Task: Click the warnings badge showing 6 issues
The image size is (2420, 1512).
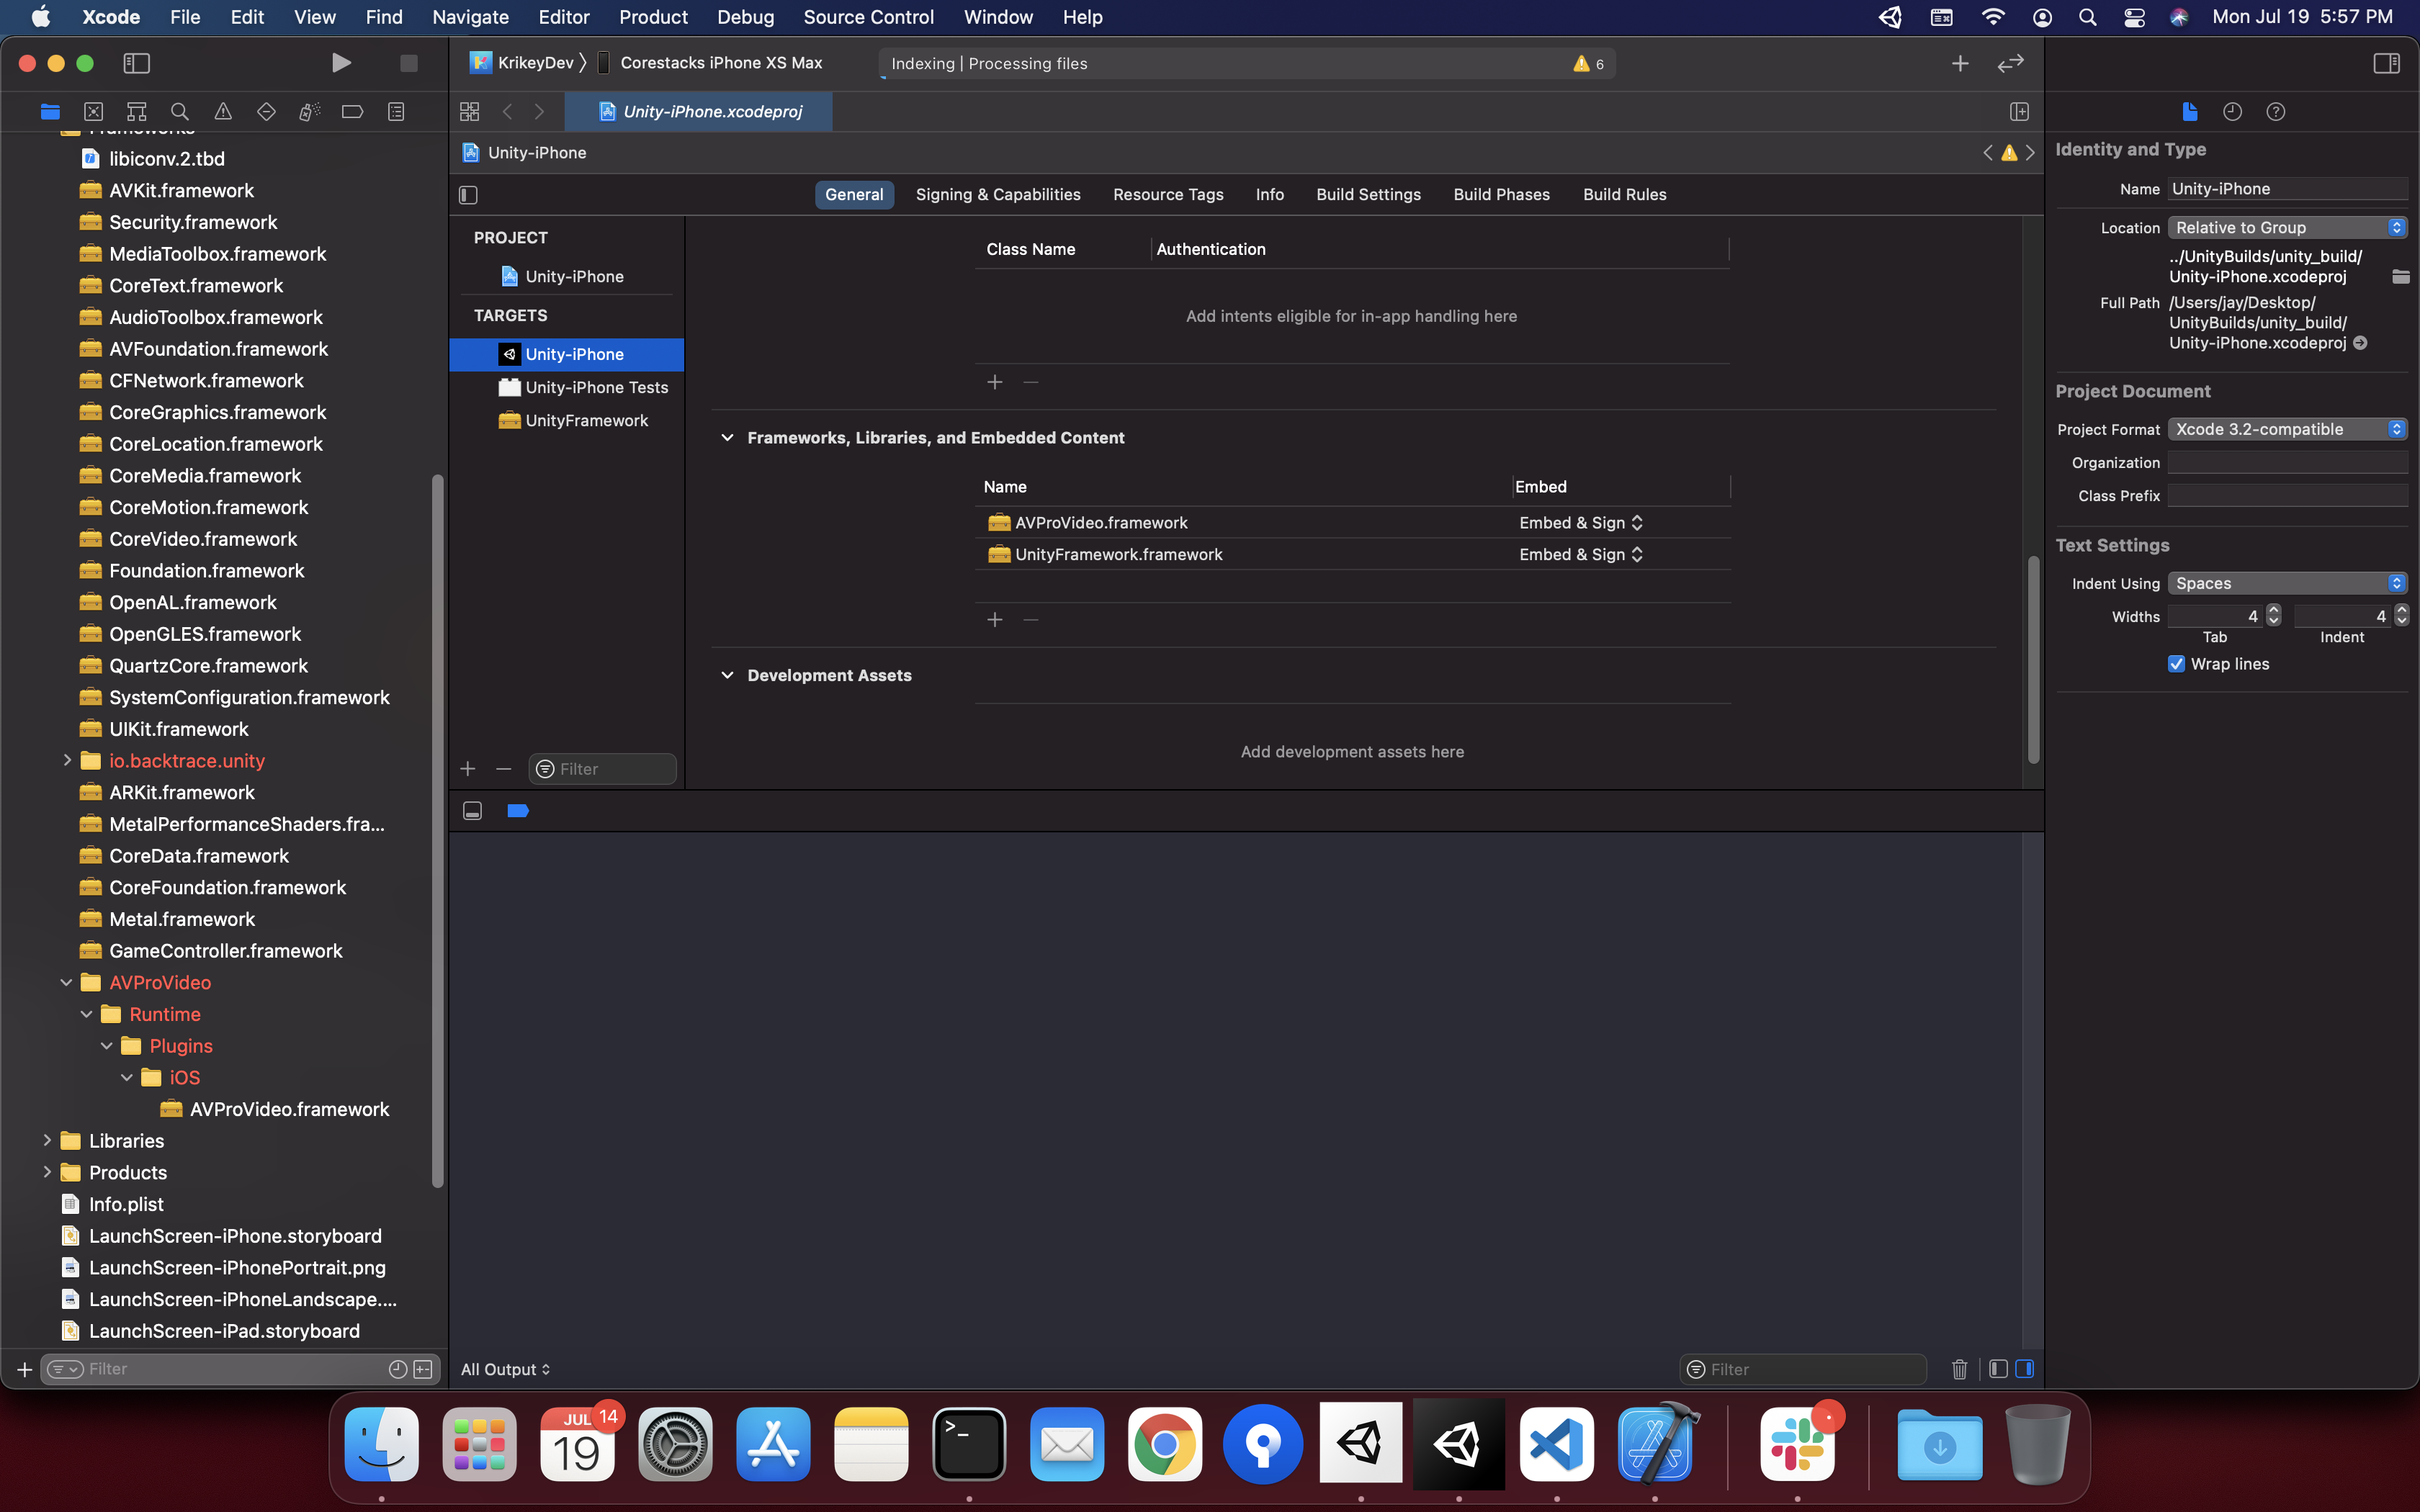Action: pyautogui.click(x=1588, y=63)
